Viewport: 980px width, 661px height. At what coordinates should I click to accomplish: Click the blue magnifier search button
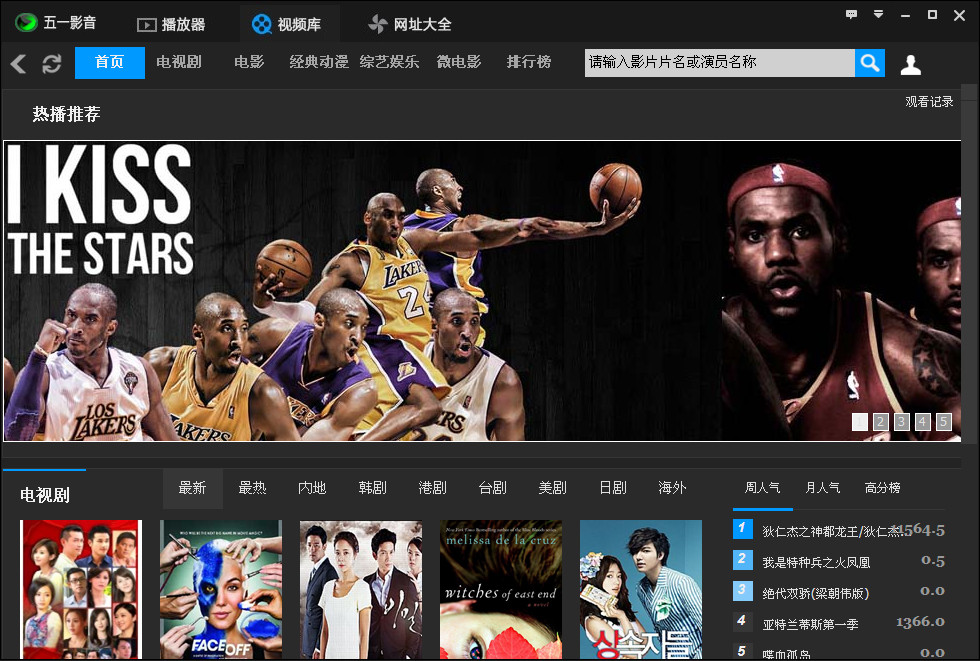[870, 62]
